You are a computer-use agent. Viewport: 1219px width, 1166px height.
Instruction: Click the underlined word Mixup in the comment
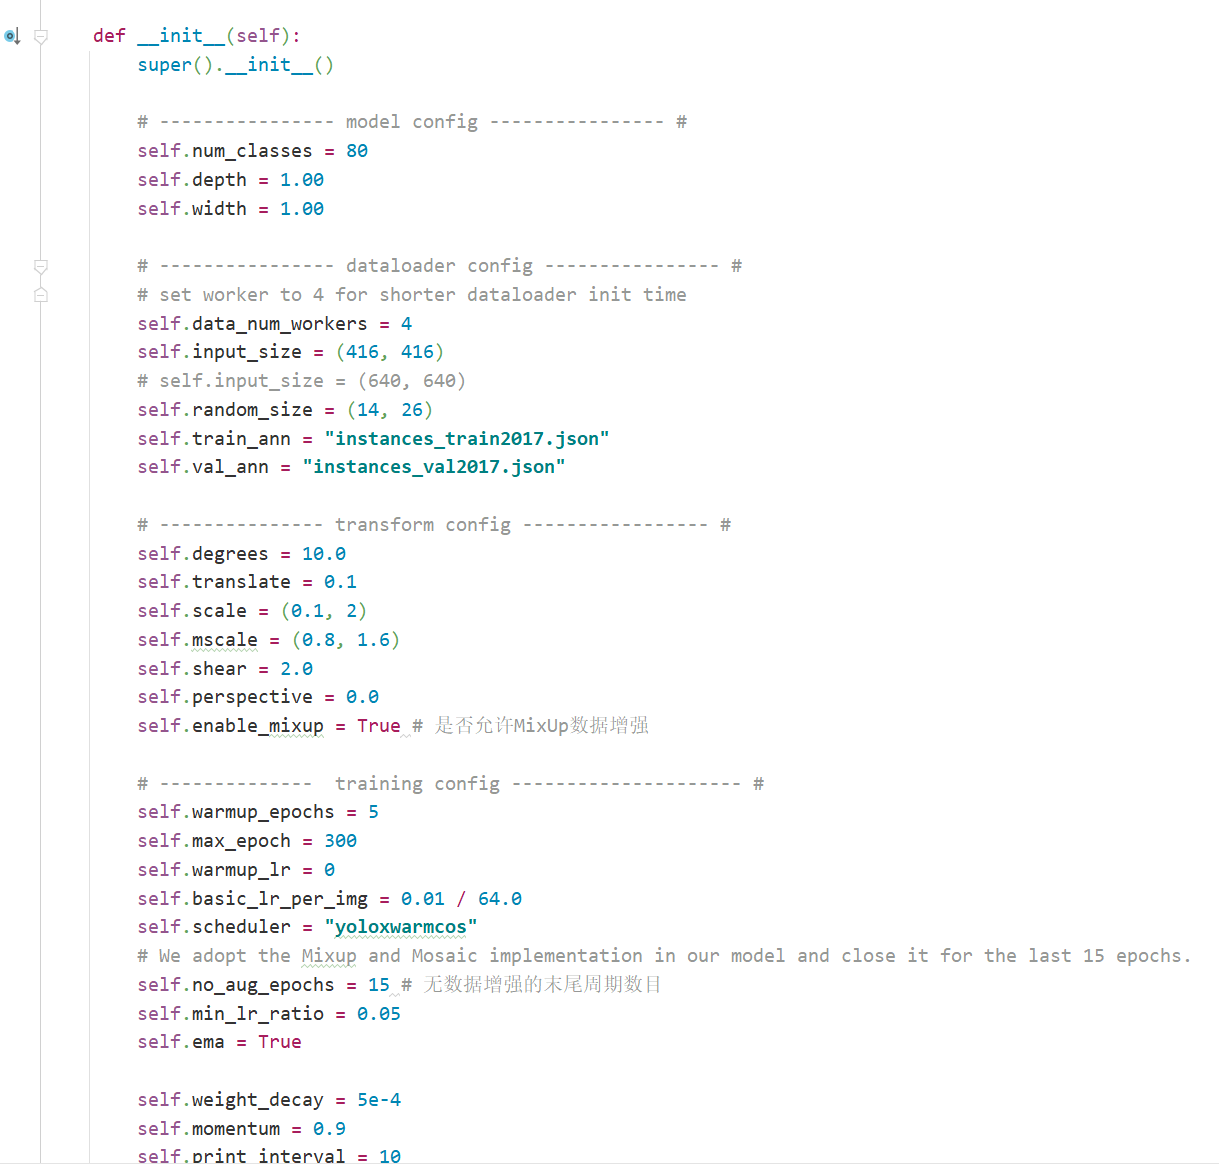328,955
